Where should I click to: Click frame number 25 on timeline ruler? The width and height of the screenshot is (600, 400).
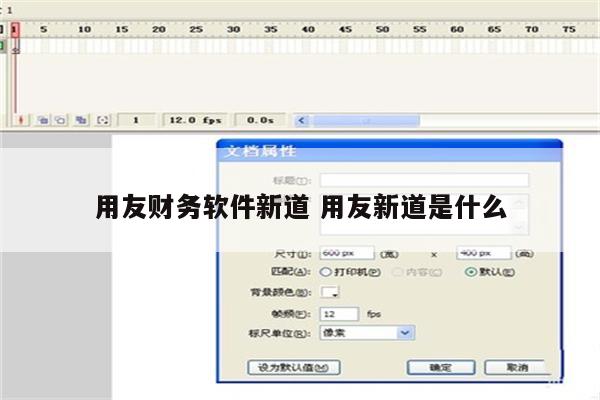(196, 29)
